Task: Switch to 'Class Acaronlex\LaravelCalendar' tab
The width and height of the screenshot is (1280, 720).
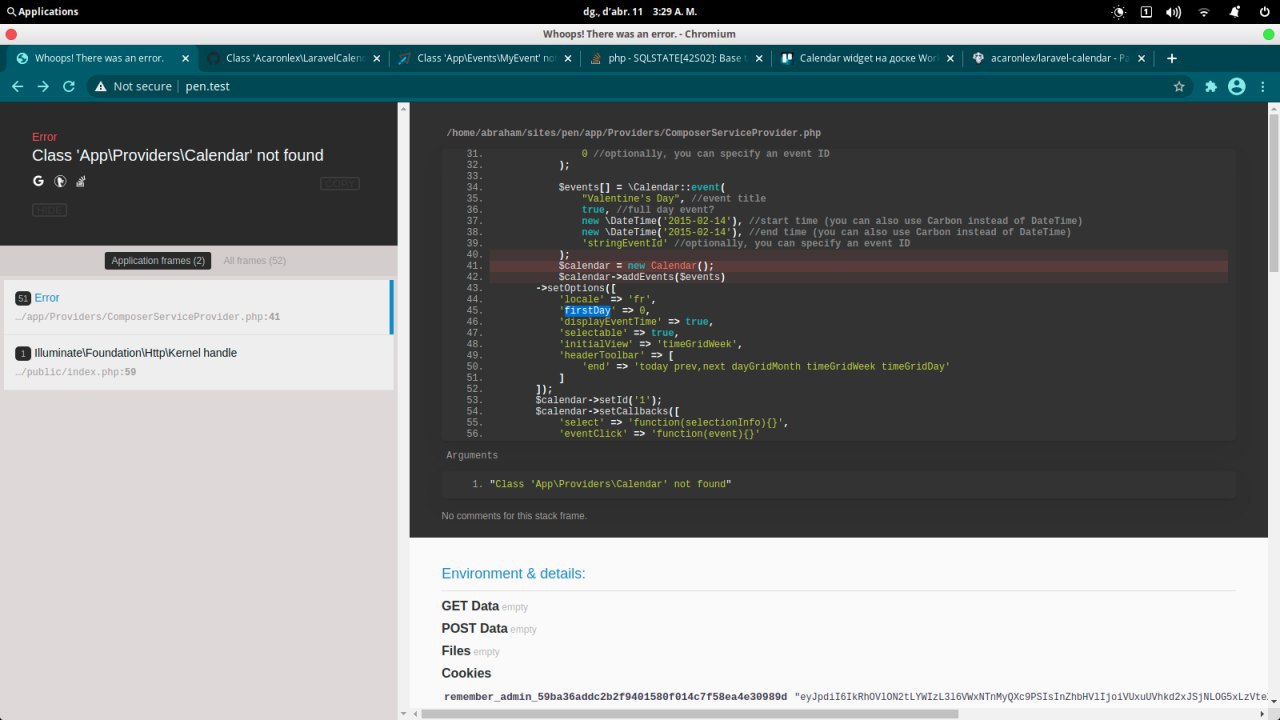Action: coord(292,58)
